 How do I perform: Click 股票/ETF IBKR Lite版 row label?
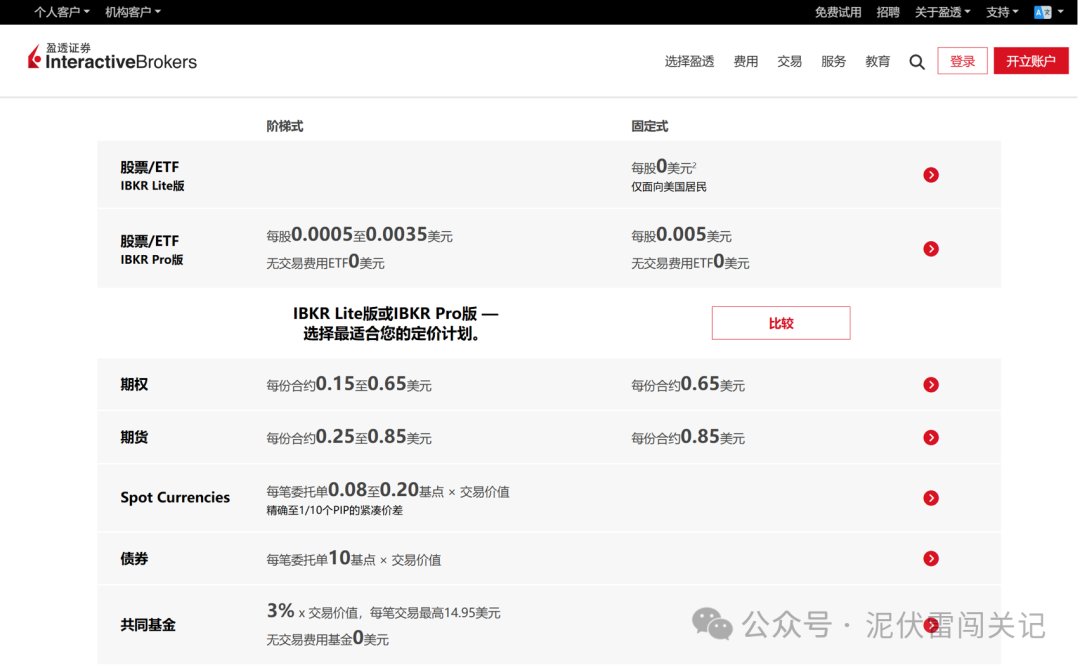pyautogui.click(x=152, y=176)
